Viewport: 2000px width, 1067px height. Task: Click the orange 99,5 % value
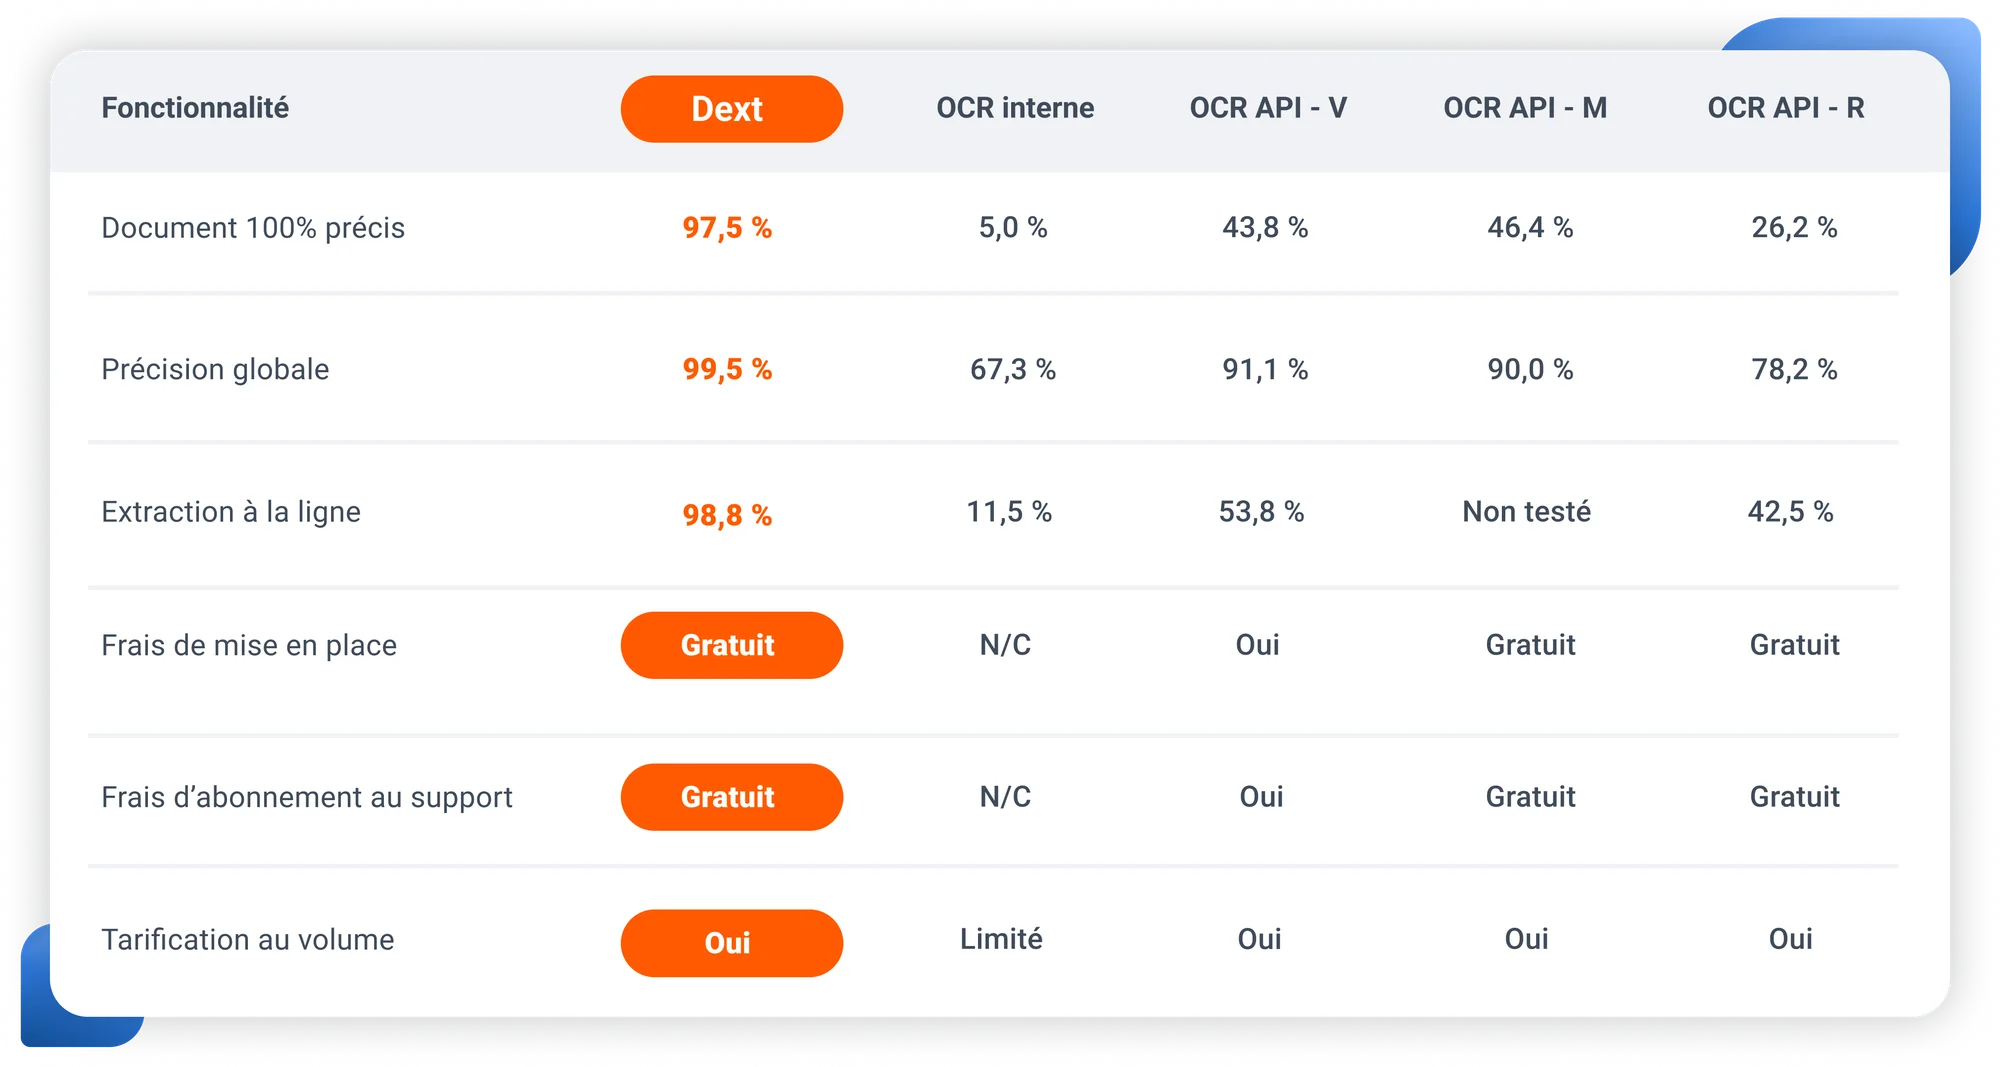pyautogui.click(x=727, y=370)
